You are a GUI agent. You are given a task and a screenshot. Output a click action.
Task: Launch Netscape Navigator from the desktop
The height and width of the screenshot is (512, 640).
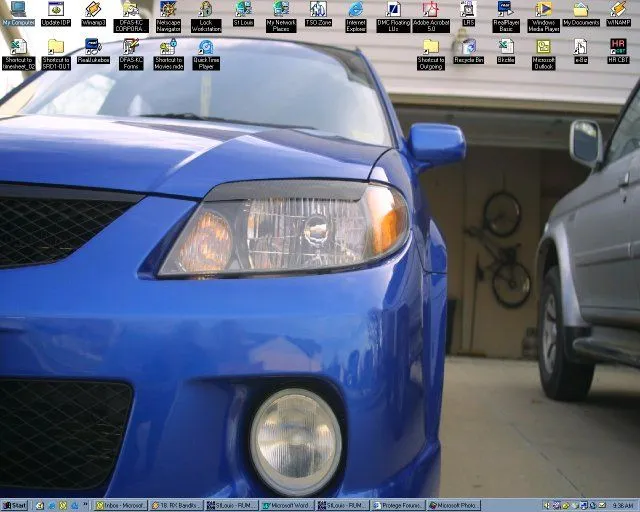click(168, 10)
